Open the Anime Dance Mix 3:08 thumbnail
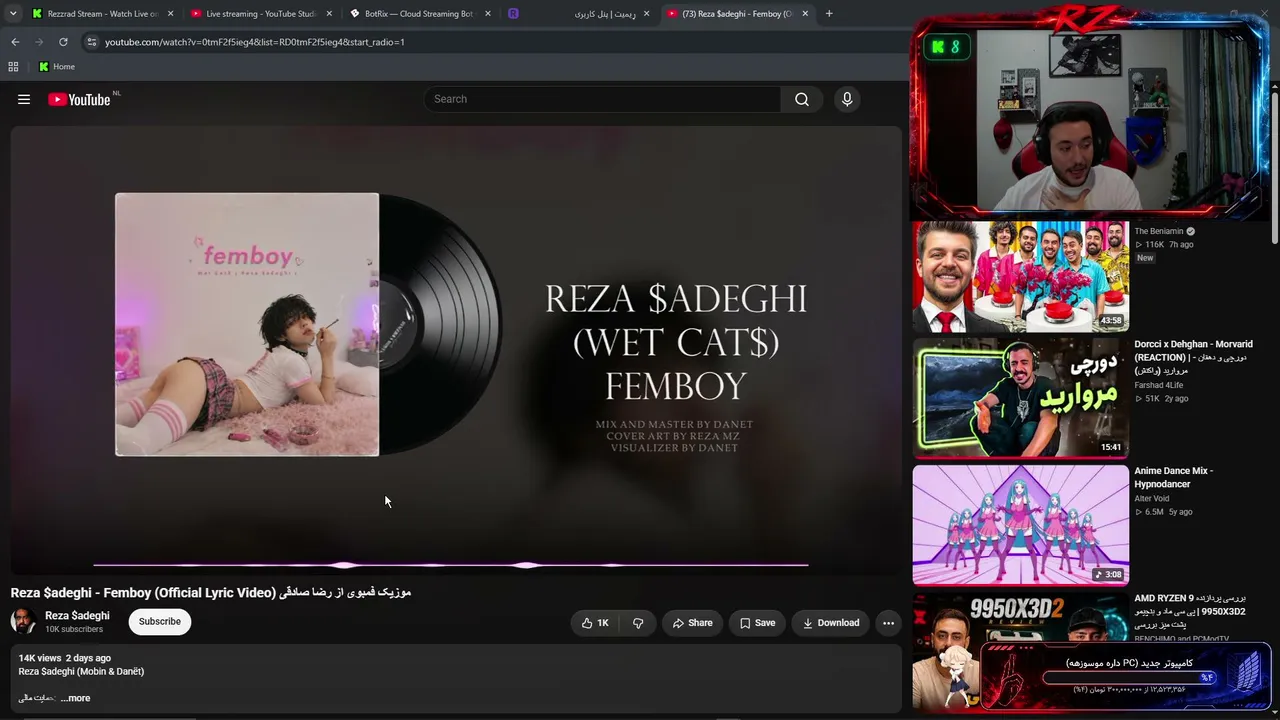Image resolution: width=1280 pixels, height=720 pixels. 1020,525
